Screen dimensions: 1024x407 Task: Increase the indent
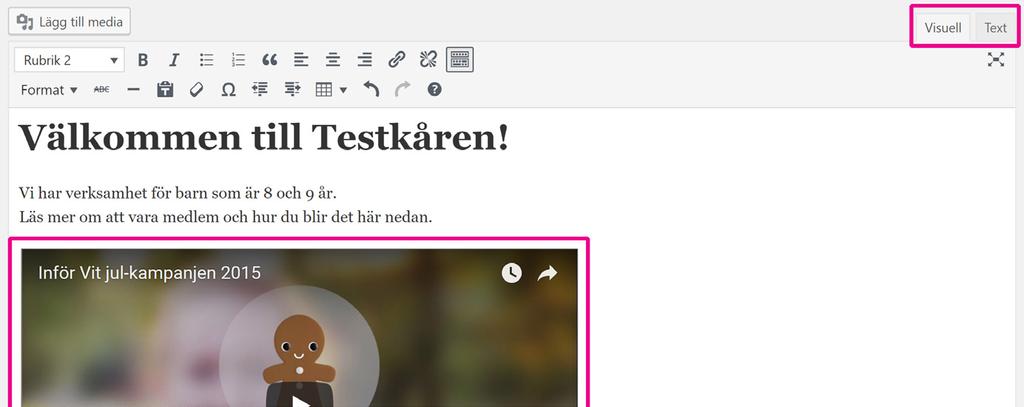tap(292, 90)
